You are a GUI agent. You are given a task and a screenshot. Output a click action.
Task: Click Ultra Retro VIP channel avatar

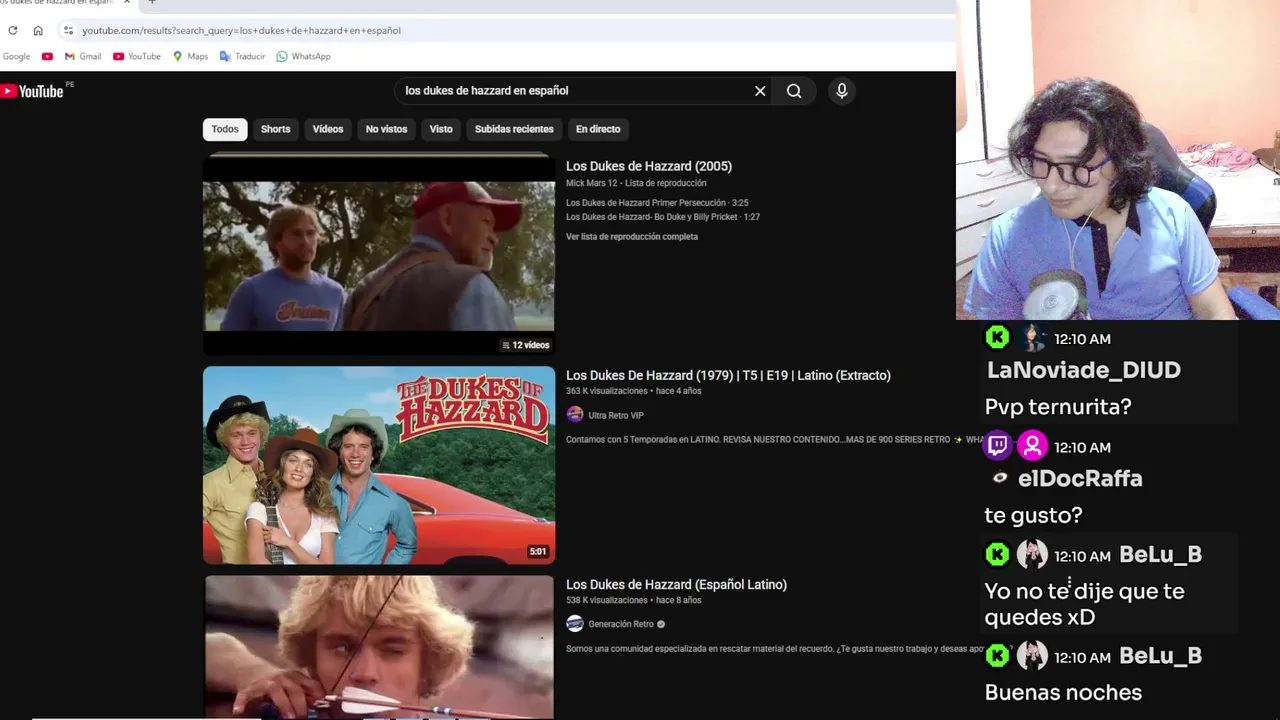pyautogui.click(x=574, y=415)
